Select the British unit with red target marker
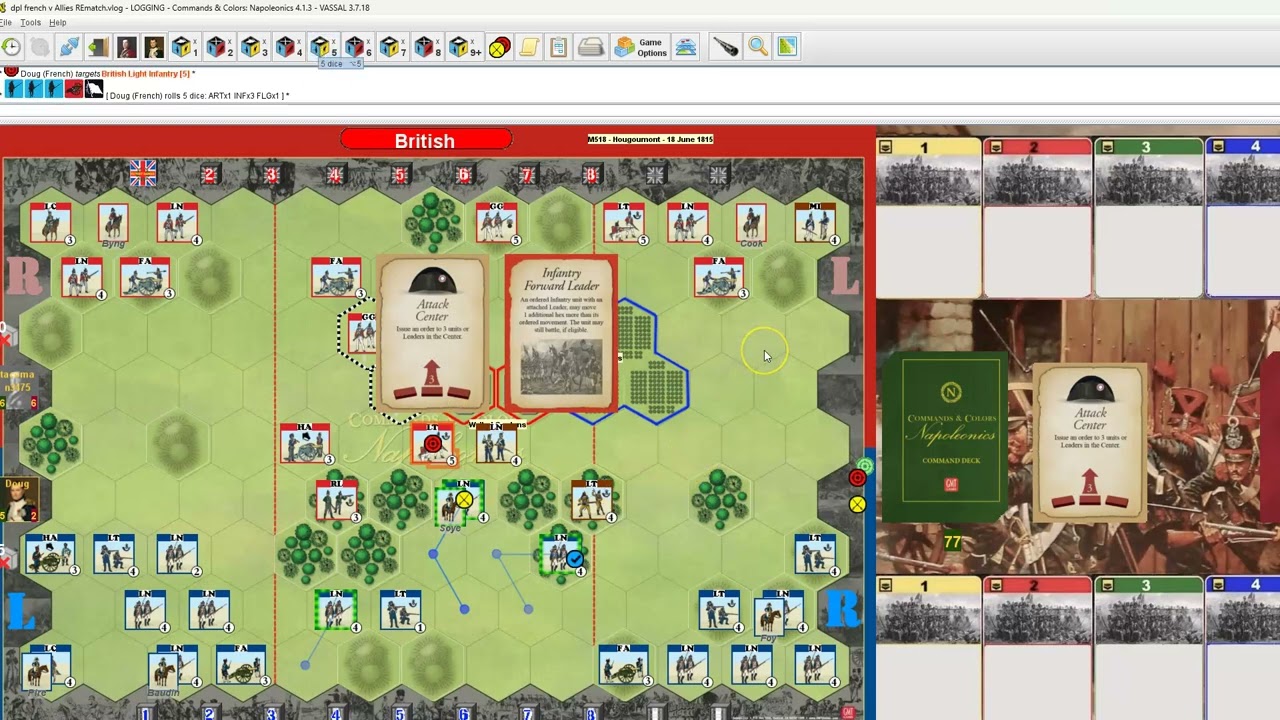The width and height of the screenshot is (1280, 720). tap(433, 444)
